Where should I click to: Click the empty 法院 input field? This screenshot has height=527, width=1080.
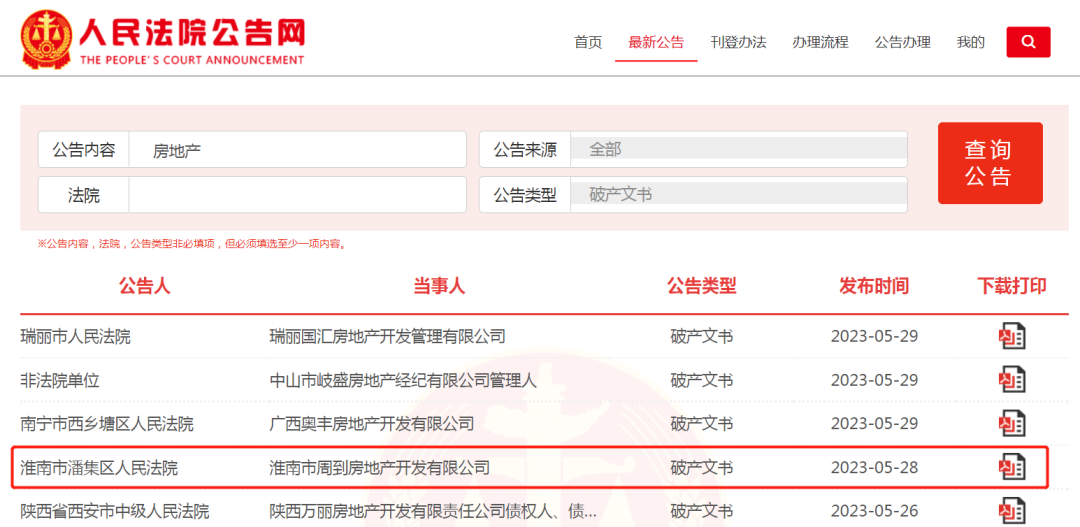[298, 195]
